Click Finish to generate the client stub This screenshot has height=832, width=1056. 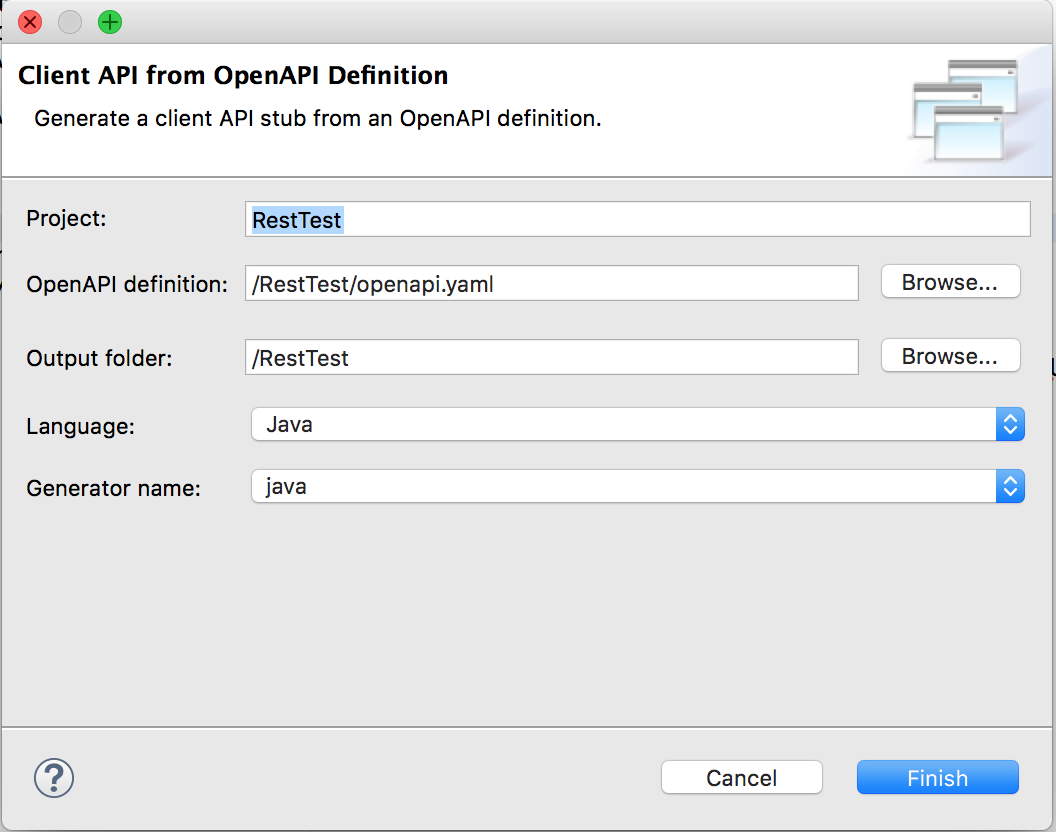(x=936, y=777)
